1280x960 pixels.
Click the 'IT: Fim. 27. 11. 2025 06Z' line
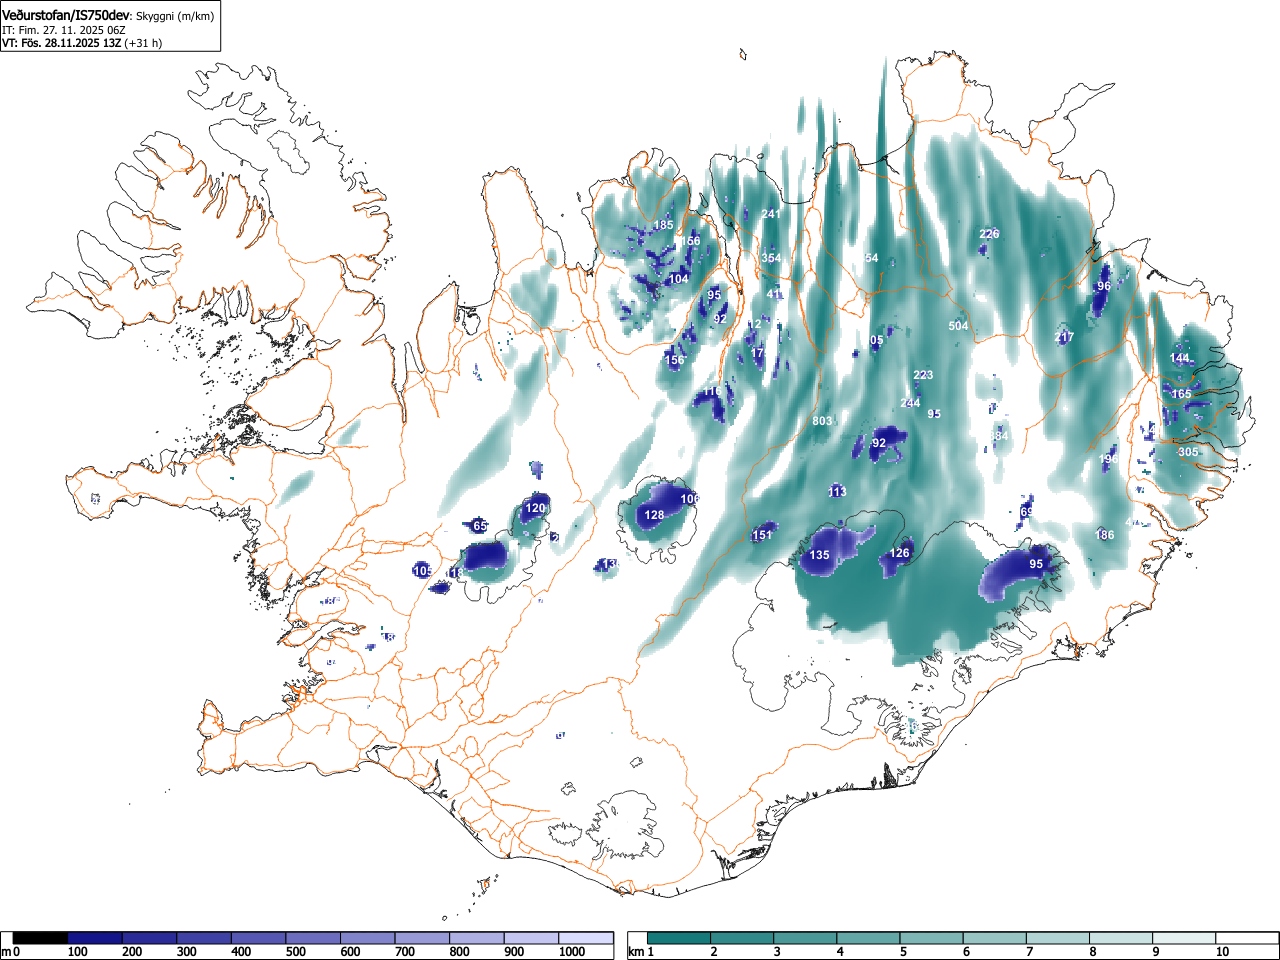click(x=64, y=30)
